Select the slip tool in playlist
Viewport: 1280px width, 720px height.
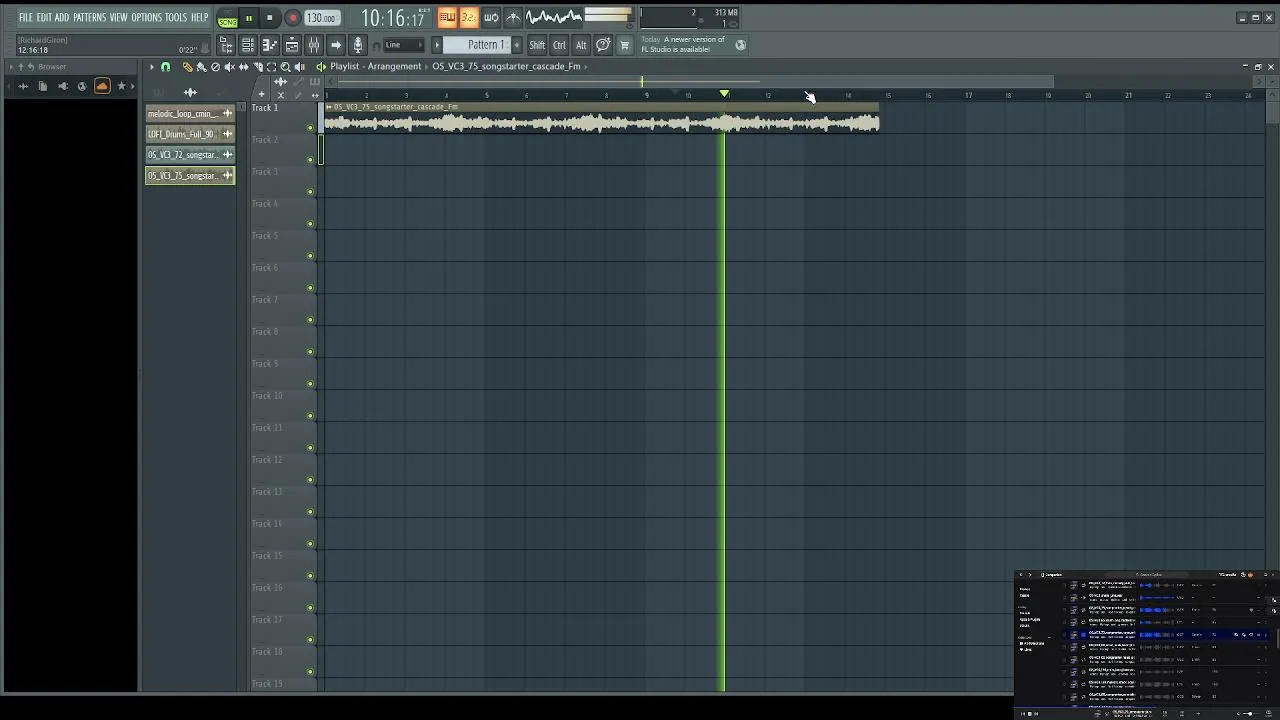[243, 67]
